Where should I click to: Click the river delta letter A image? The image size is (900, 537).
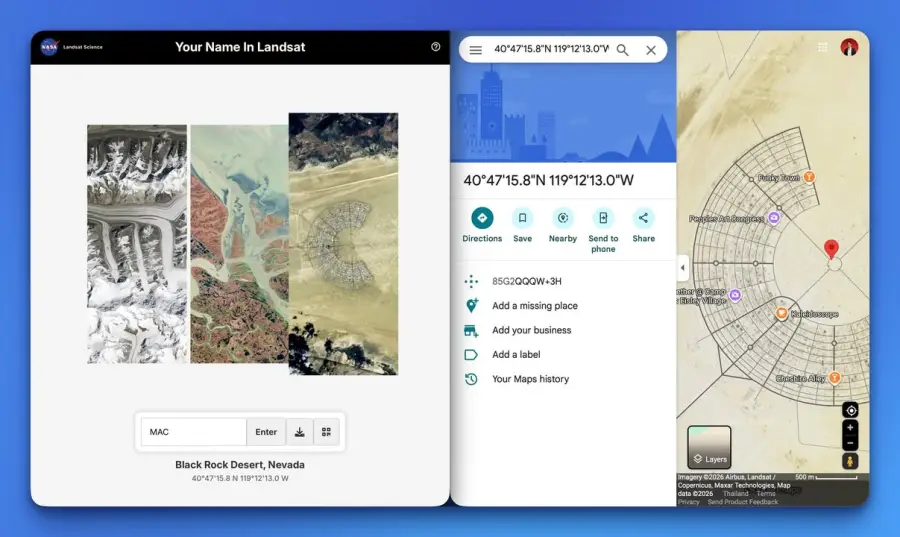coord(239,244)
